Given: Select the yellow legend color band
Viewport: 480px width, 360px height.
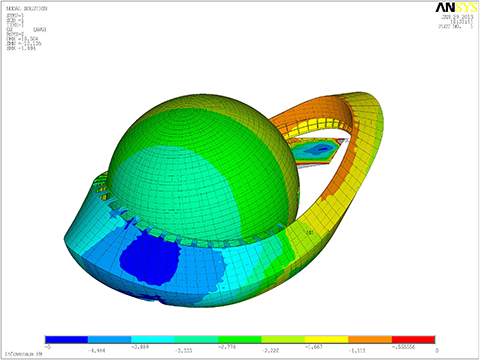Looking at the screenshot, I should (x=327, y=339).
